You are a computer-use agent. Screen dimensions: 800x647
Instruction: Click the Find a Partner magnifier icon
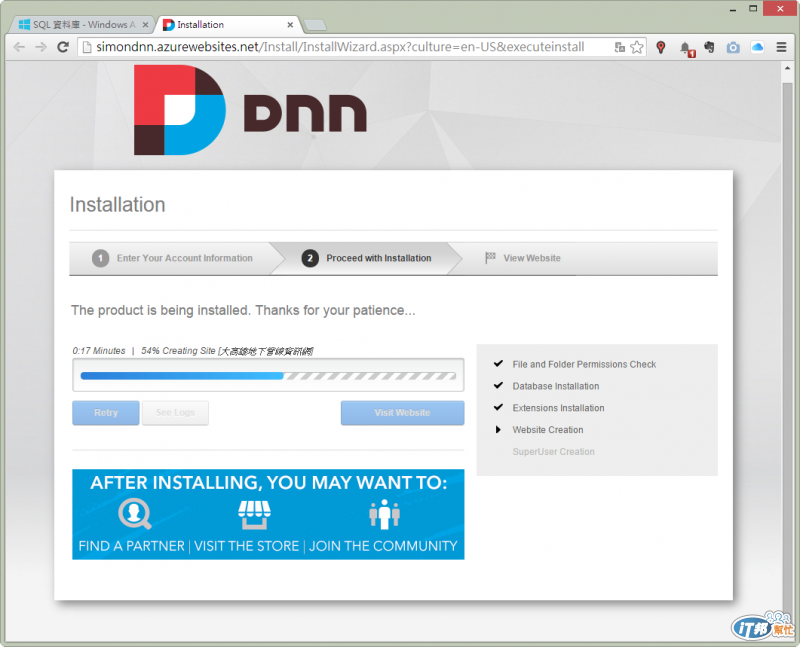(135, 514)
